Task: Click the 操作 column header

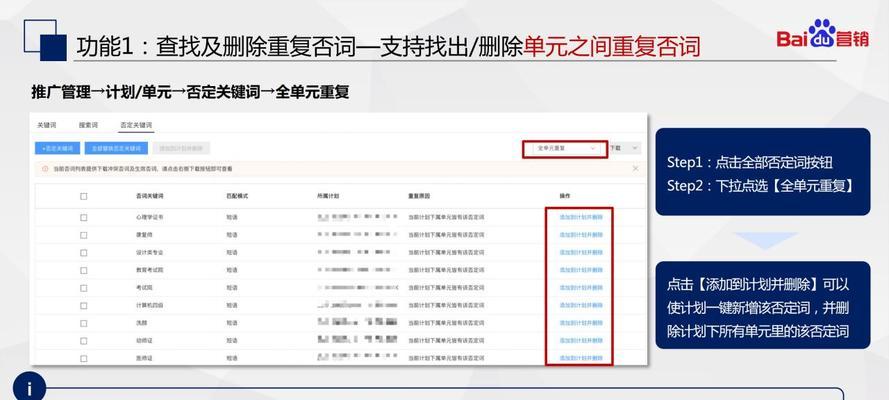Action: [x=565, y=196]
